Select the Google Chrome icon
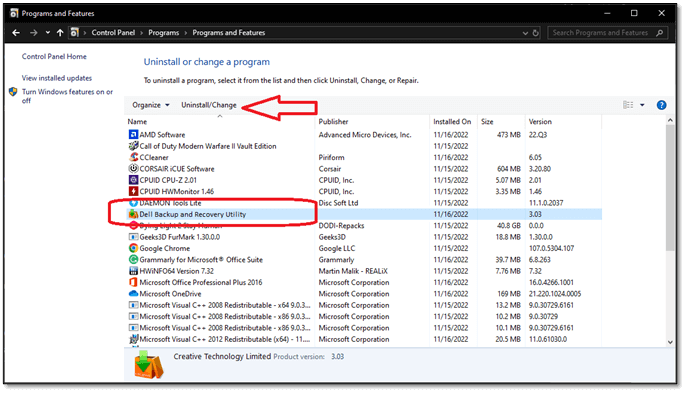The height and width of the screenshot is (393, 686). coord(133,248)
